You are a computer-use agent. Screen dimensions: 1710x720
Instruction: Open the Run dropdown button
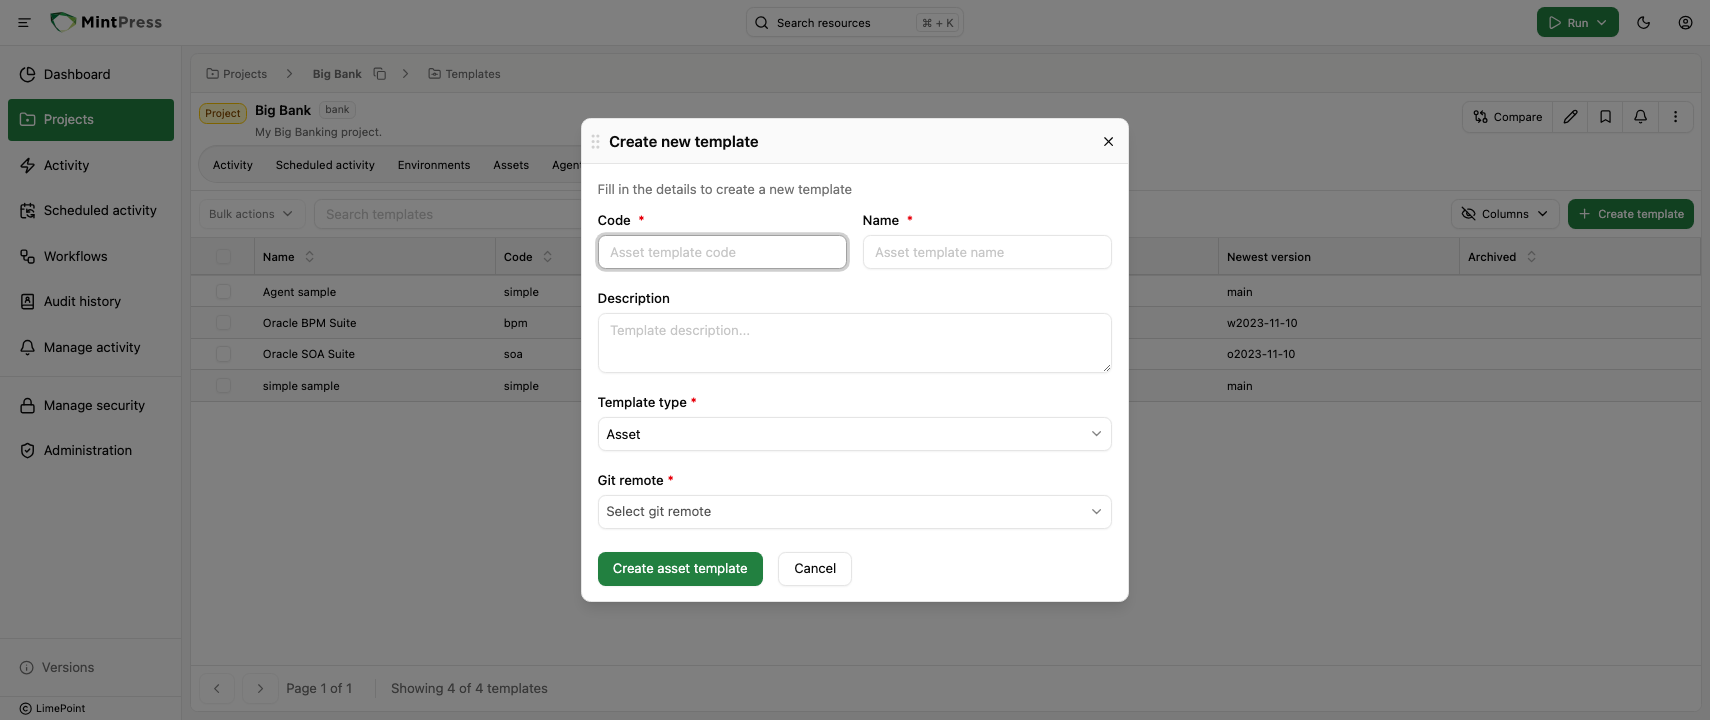point(1577,22)
